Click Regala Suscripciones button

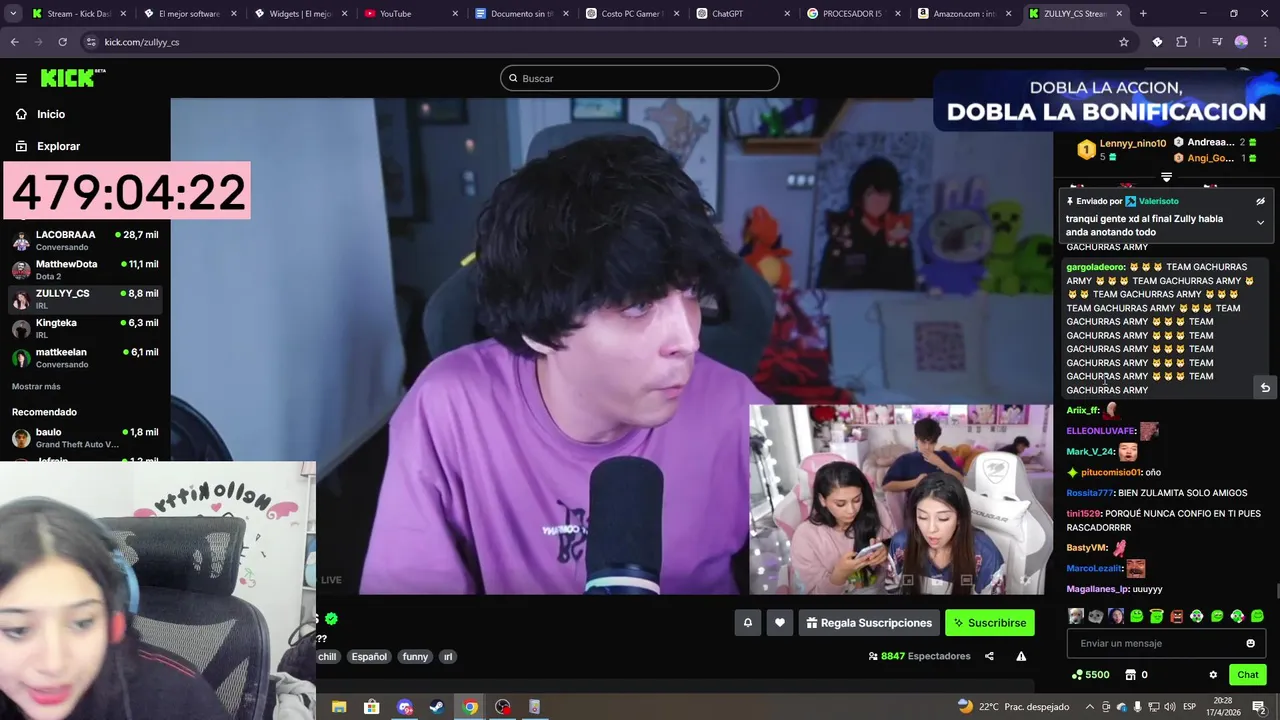point(869,623)
